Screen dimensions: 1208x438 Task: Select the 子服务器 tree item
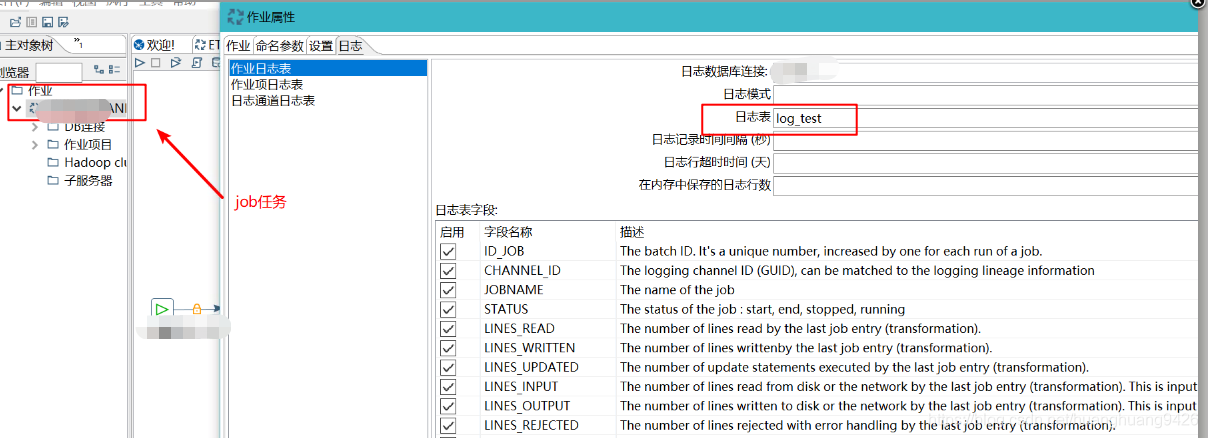[88, 180]
